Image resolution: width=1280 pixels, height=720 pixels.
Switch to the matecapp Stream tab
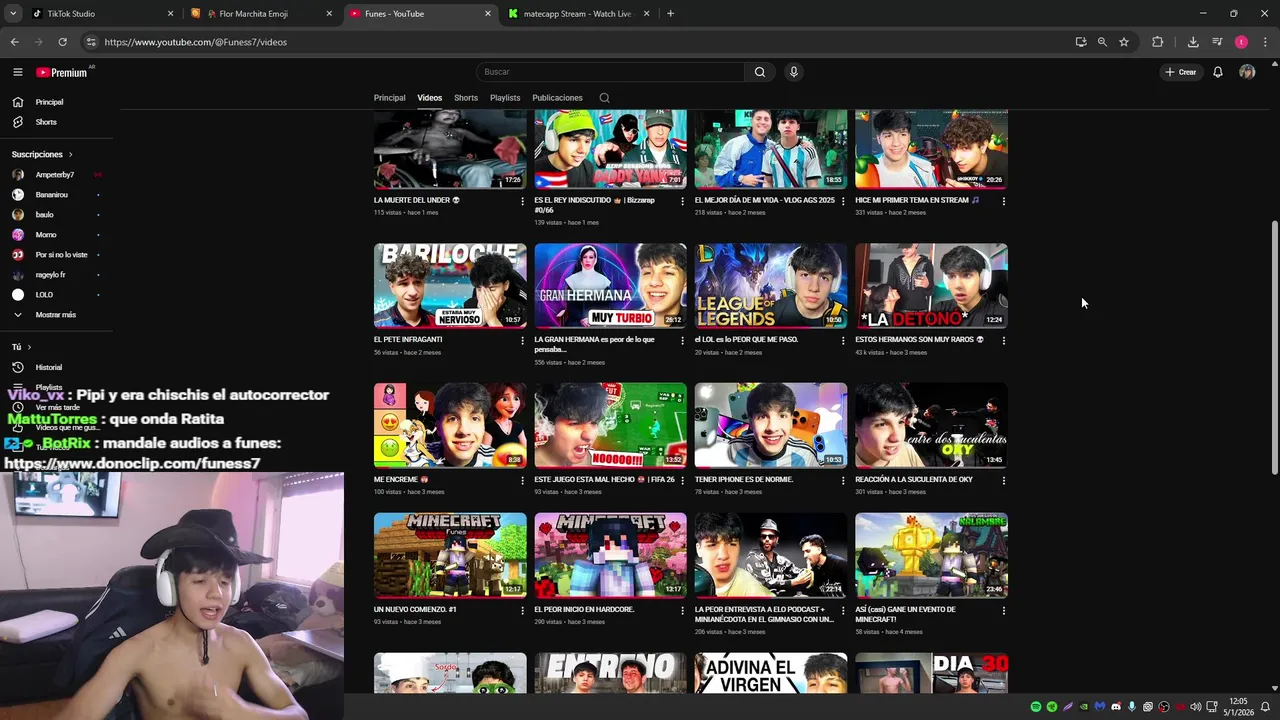click(x=579, y=14)
